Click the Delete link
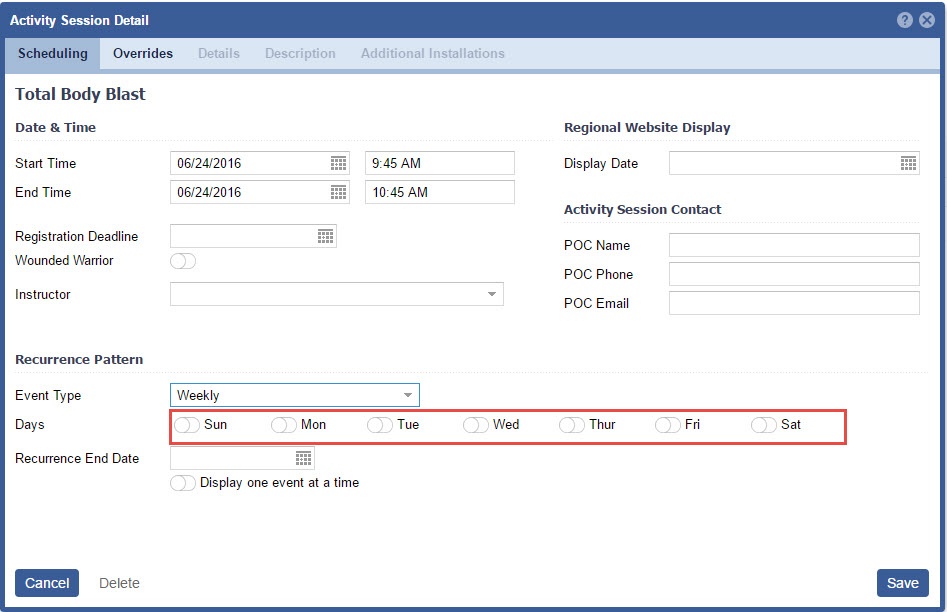The image size is (947, 612). [x=119, y=583]
